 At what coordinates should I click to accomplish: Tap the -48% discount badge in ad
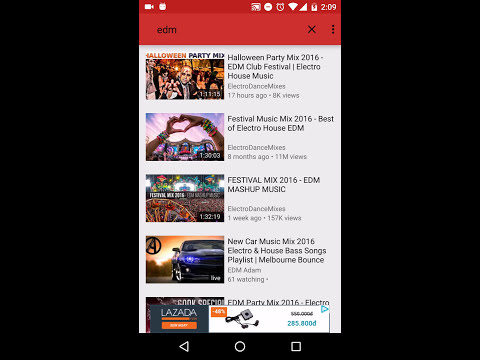coord(219,312)
